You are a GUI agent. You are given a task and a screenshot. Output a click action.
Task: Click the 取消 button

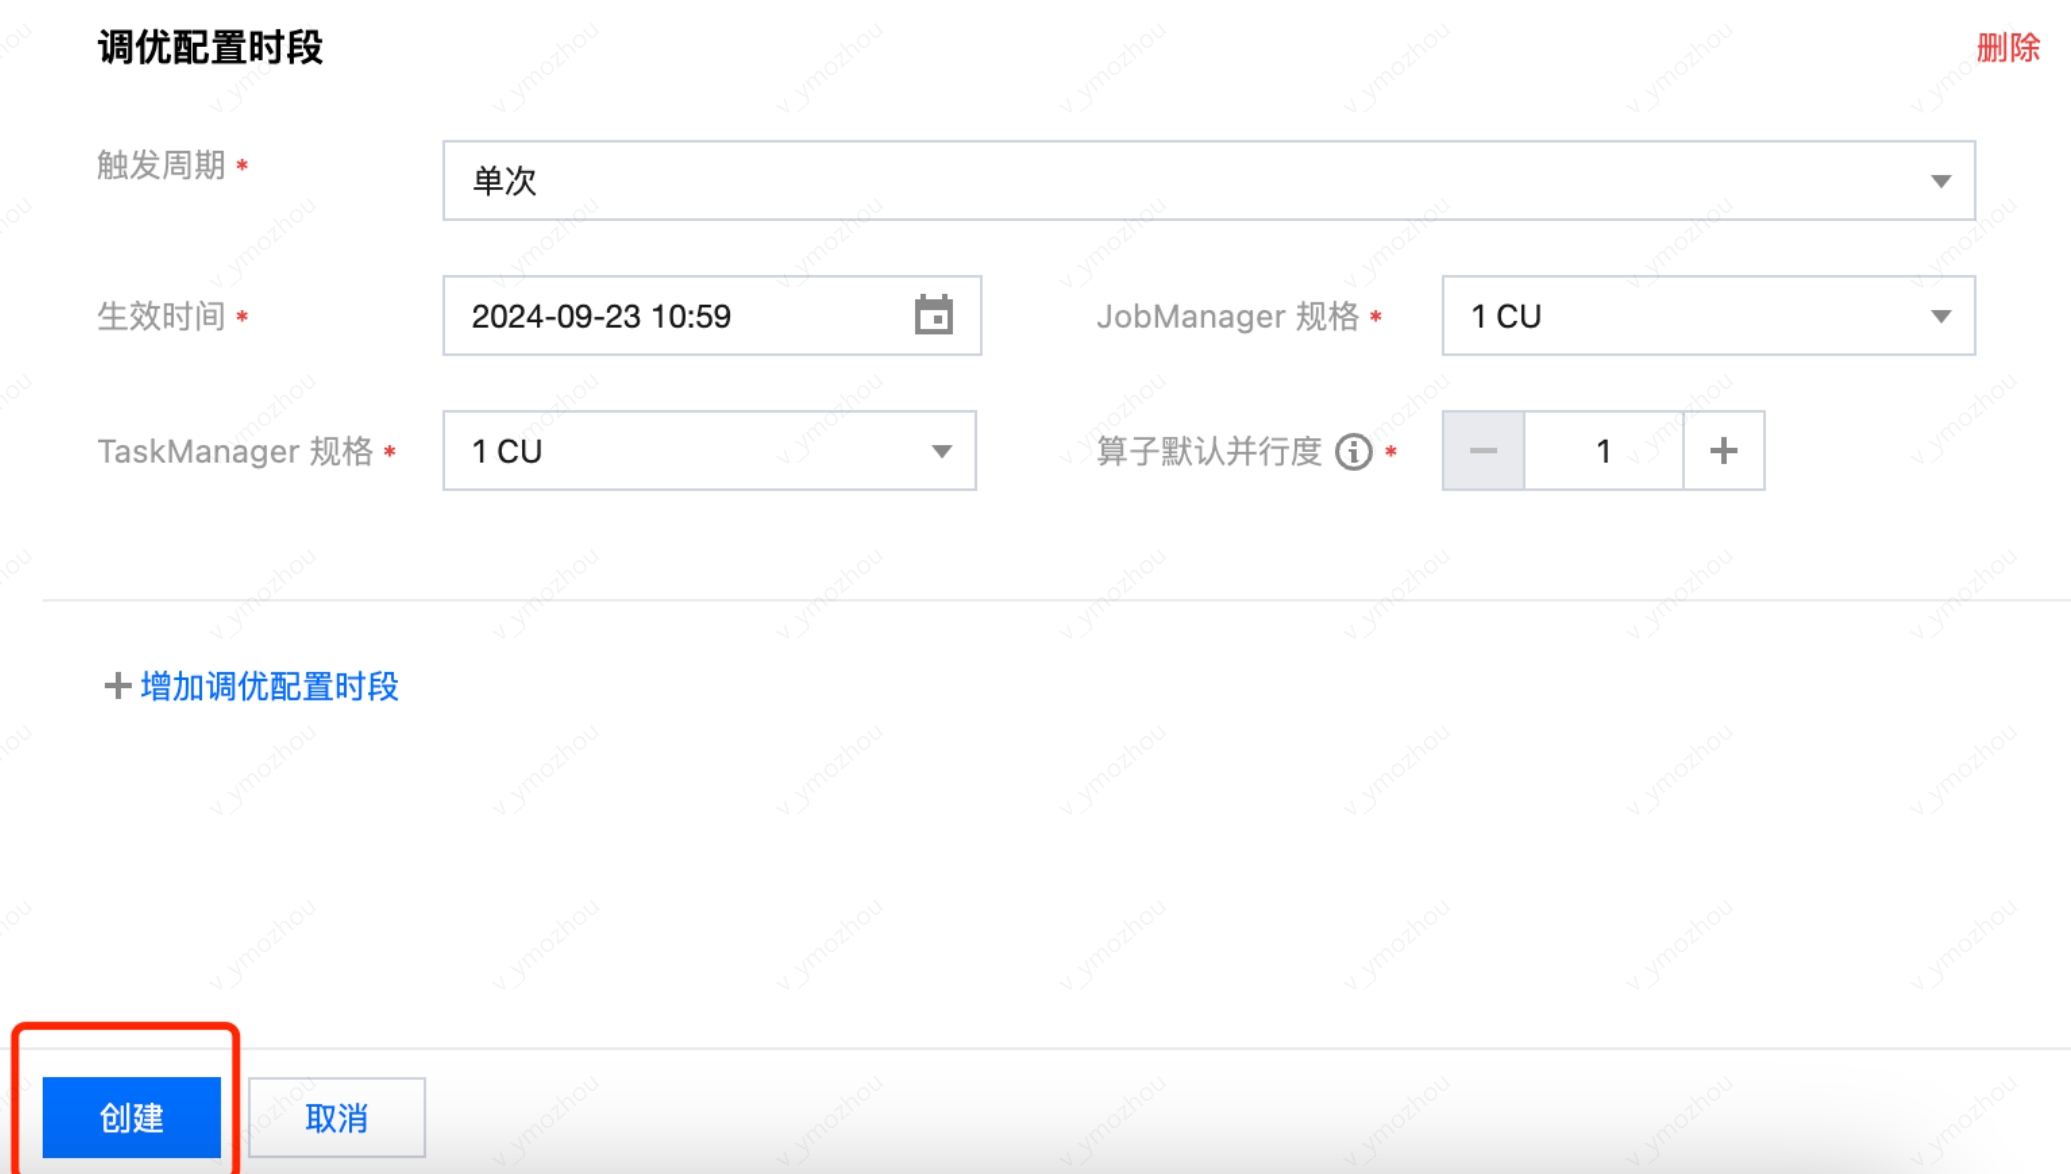pyautogui.click(x=336, y=1117)
